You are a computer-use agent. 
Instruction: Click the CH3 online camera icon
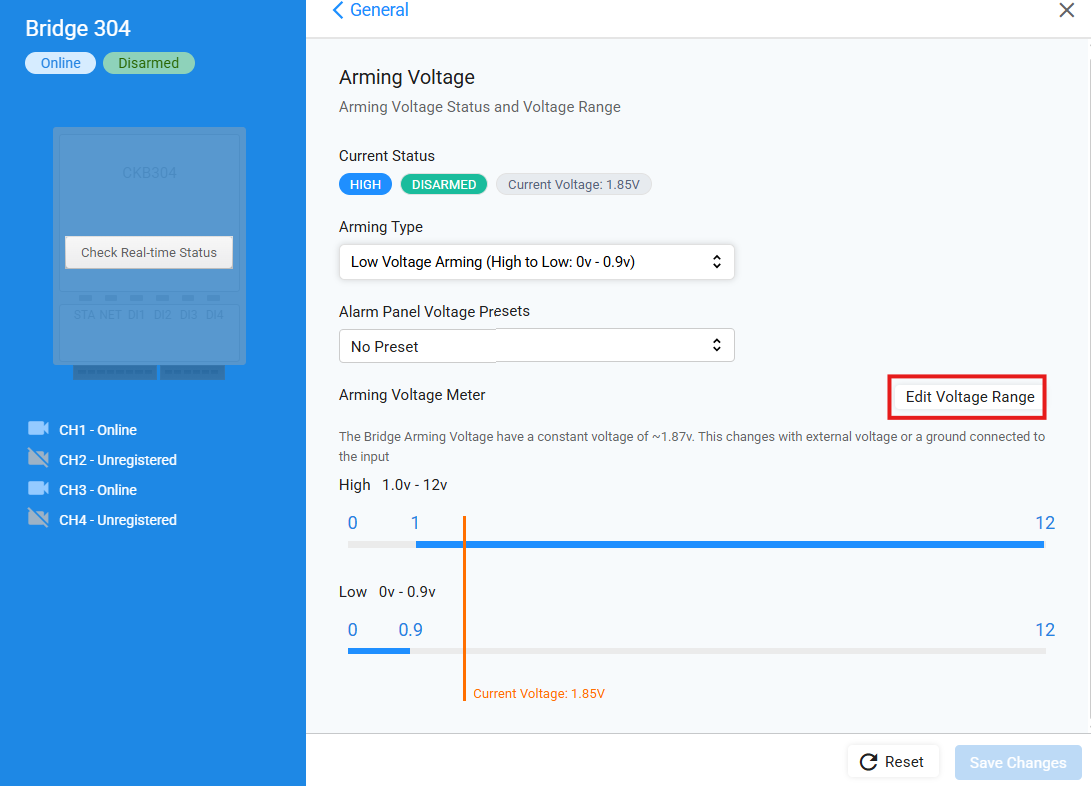(x=38, y=489)
